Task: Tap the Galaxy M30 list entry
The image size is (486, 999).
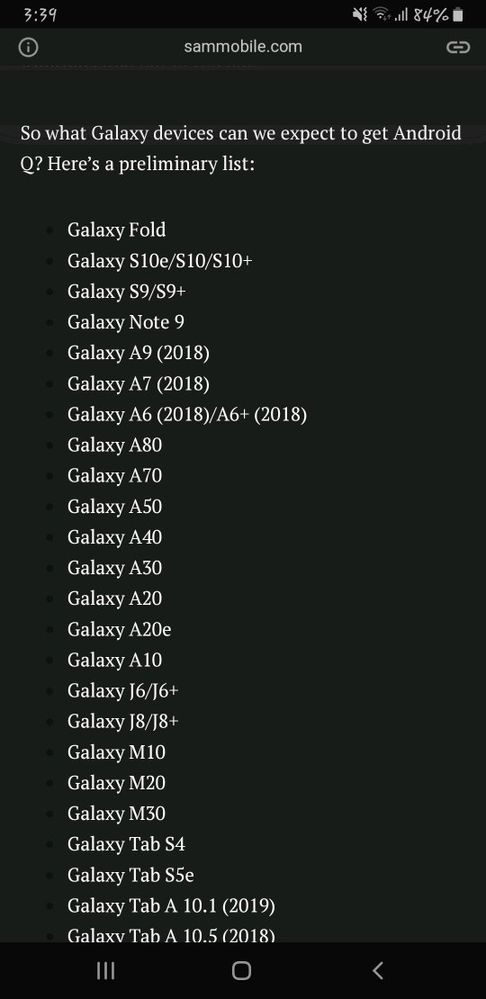Action: [117, 814]
